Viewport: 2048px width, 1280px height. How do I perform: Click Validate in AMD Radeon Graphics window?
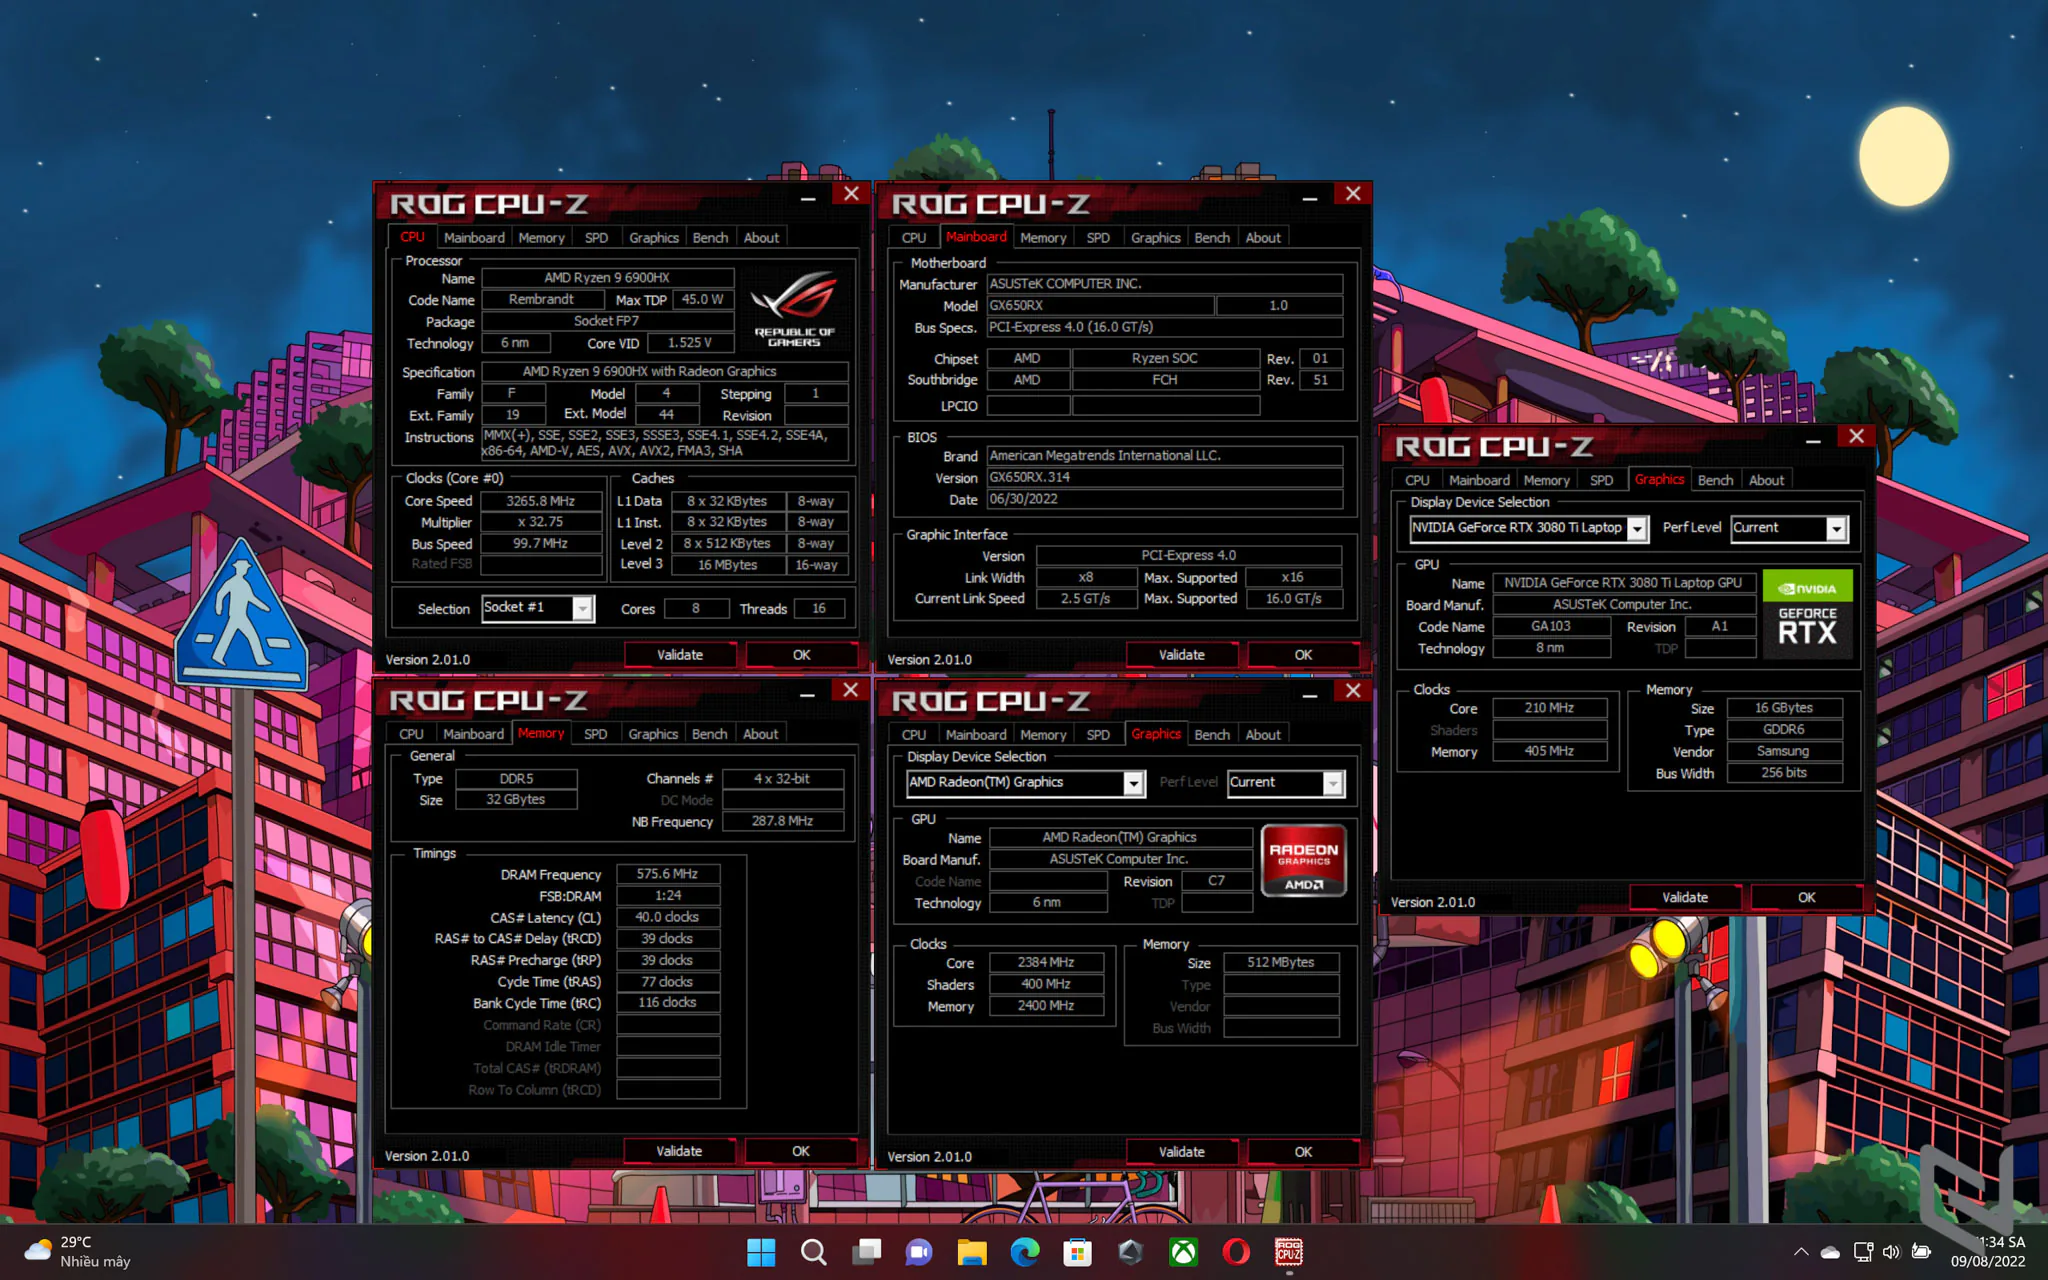(1182, 1152)
